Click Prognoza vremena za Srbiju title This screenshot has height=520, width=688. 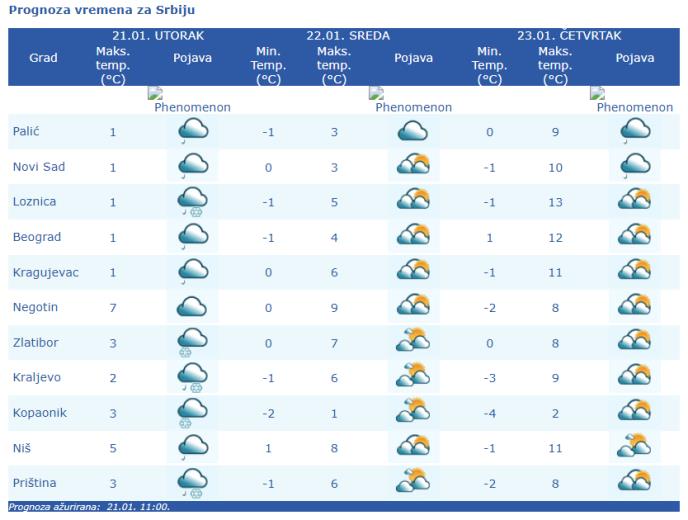102,10
